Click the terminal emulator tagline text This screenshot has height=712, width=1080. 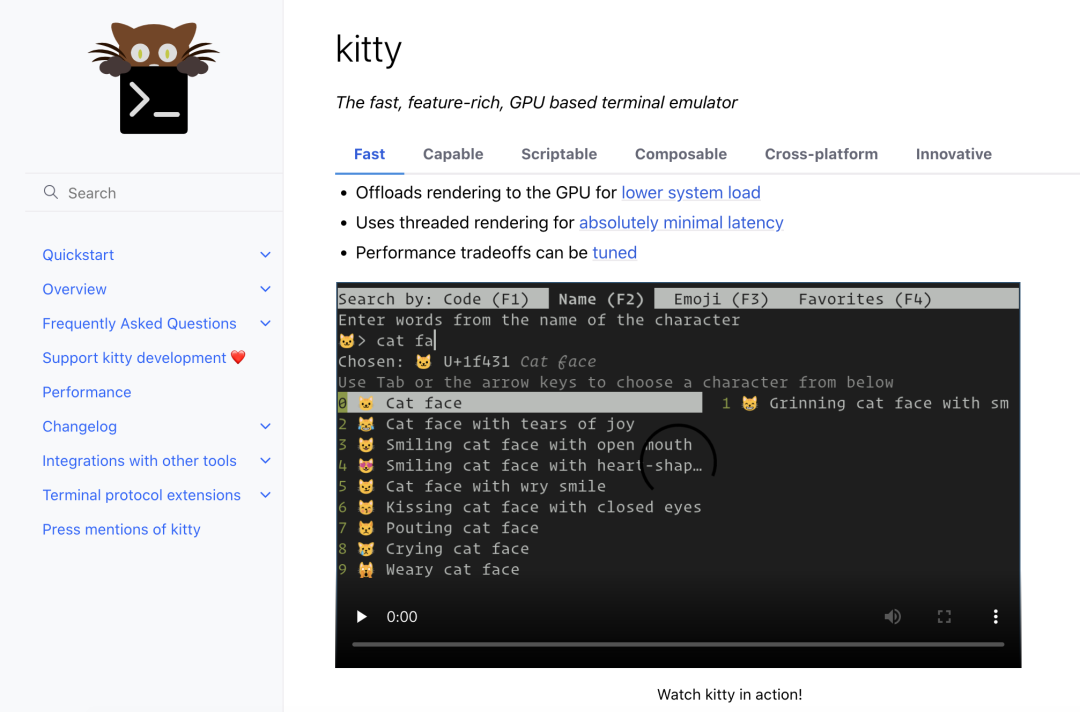[536, 103]
